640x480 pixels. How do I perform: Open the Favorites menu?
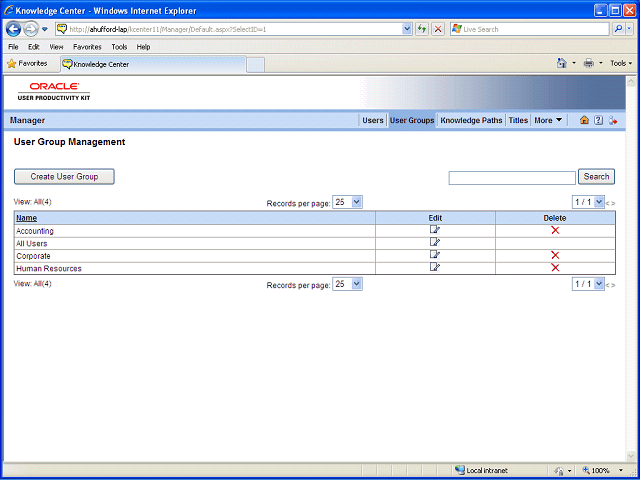coord(87,47)
